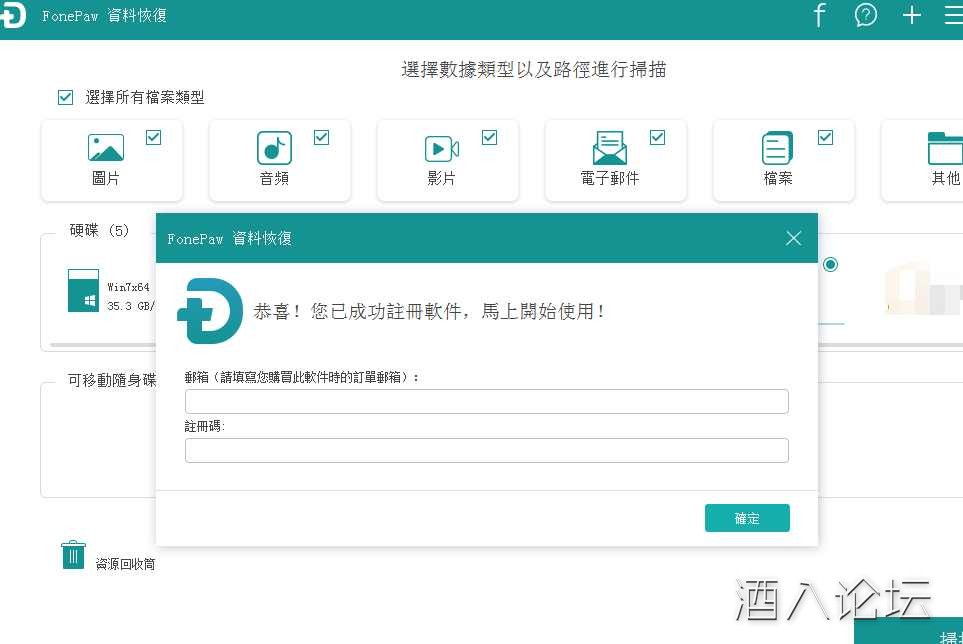The height and width of the screenshot is (644, 963).
Task: Toggle 選擇所有檔案類型 checkbox
Action: coord(65,97)
